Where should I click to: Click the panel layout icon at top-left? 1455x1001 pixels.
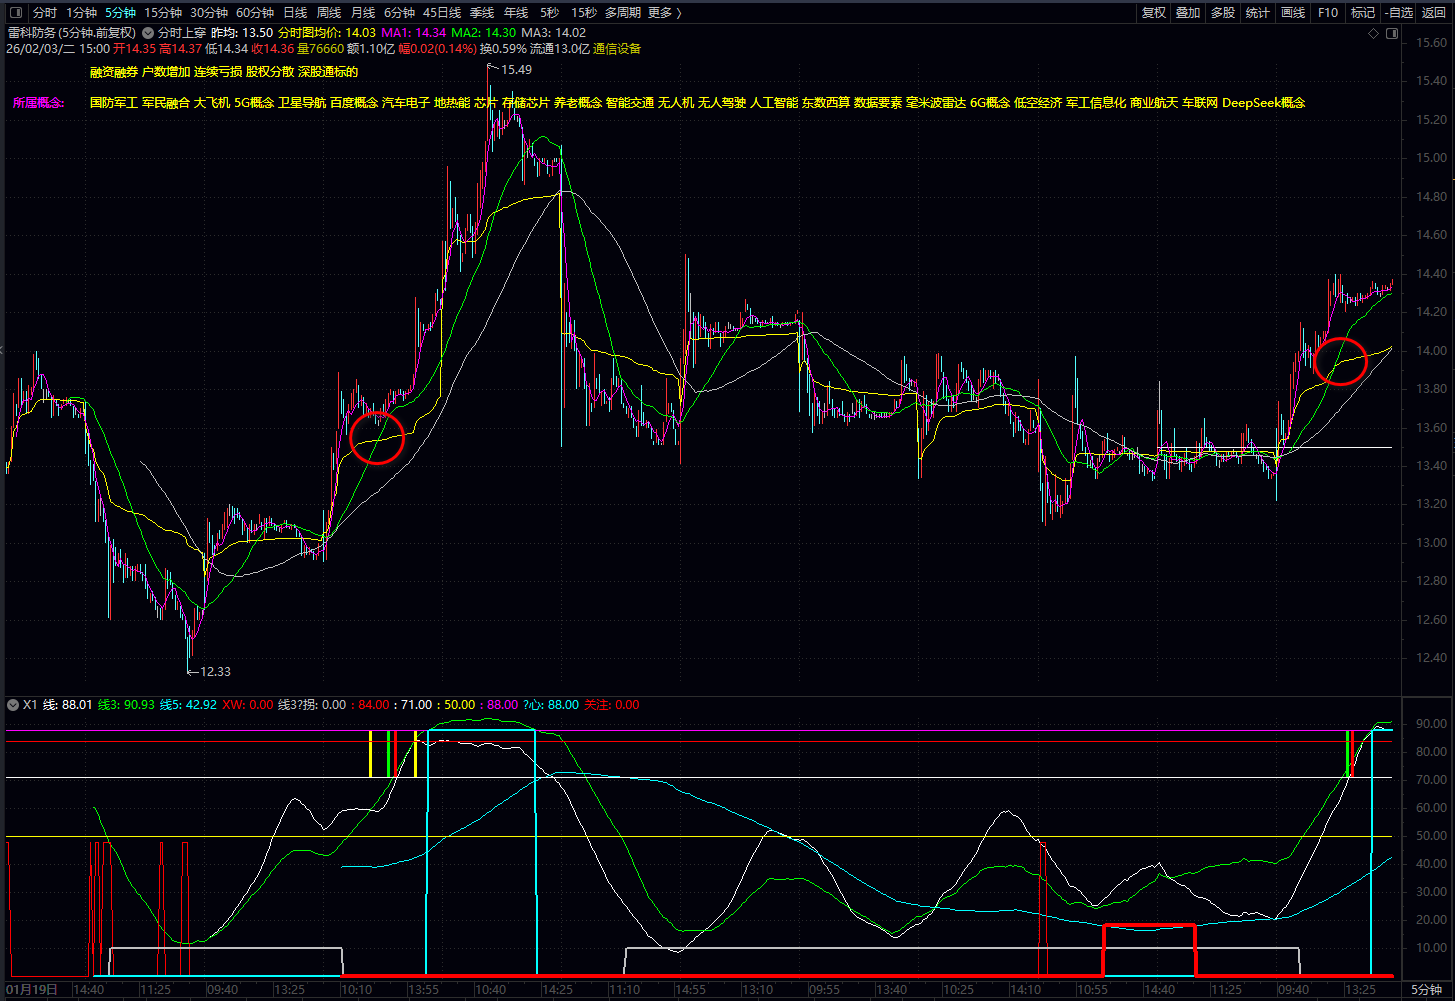15,13
